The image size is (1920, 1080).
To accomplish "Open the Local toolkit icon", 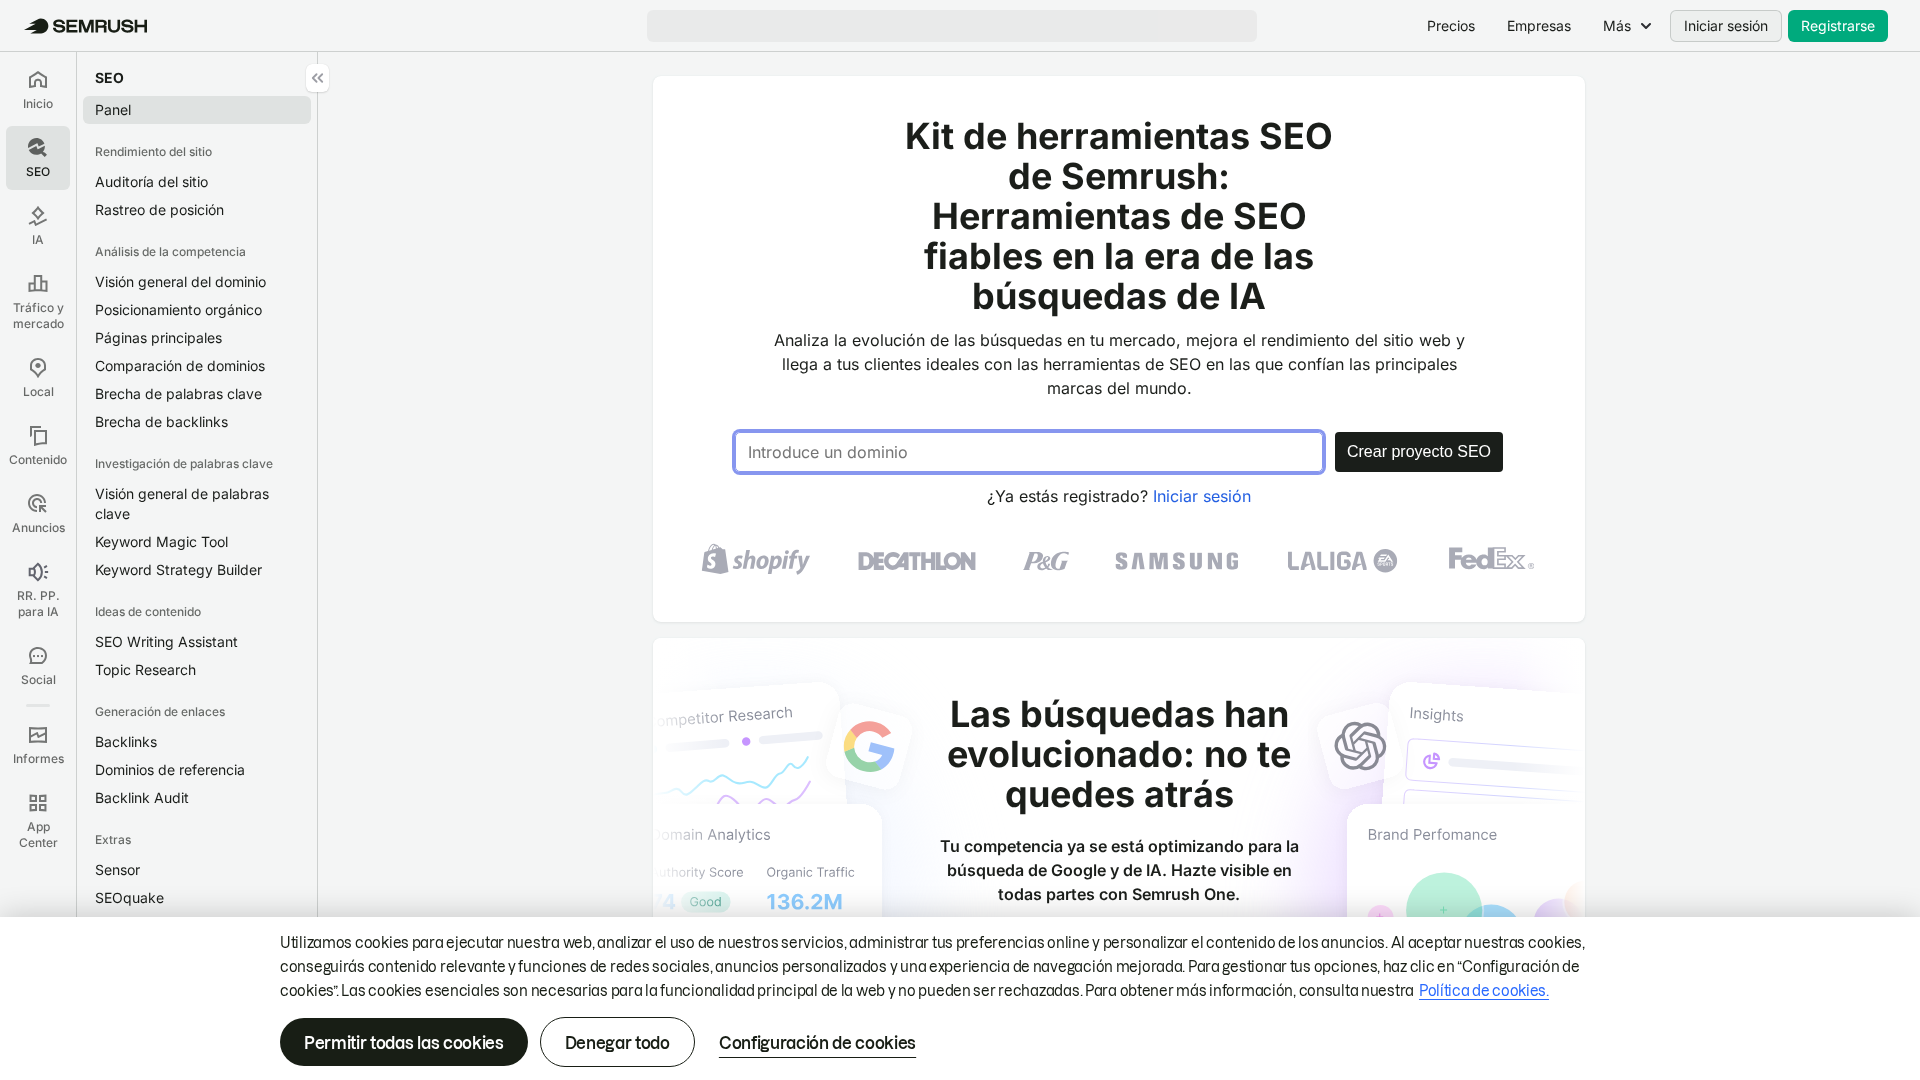I will (38, 378).
